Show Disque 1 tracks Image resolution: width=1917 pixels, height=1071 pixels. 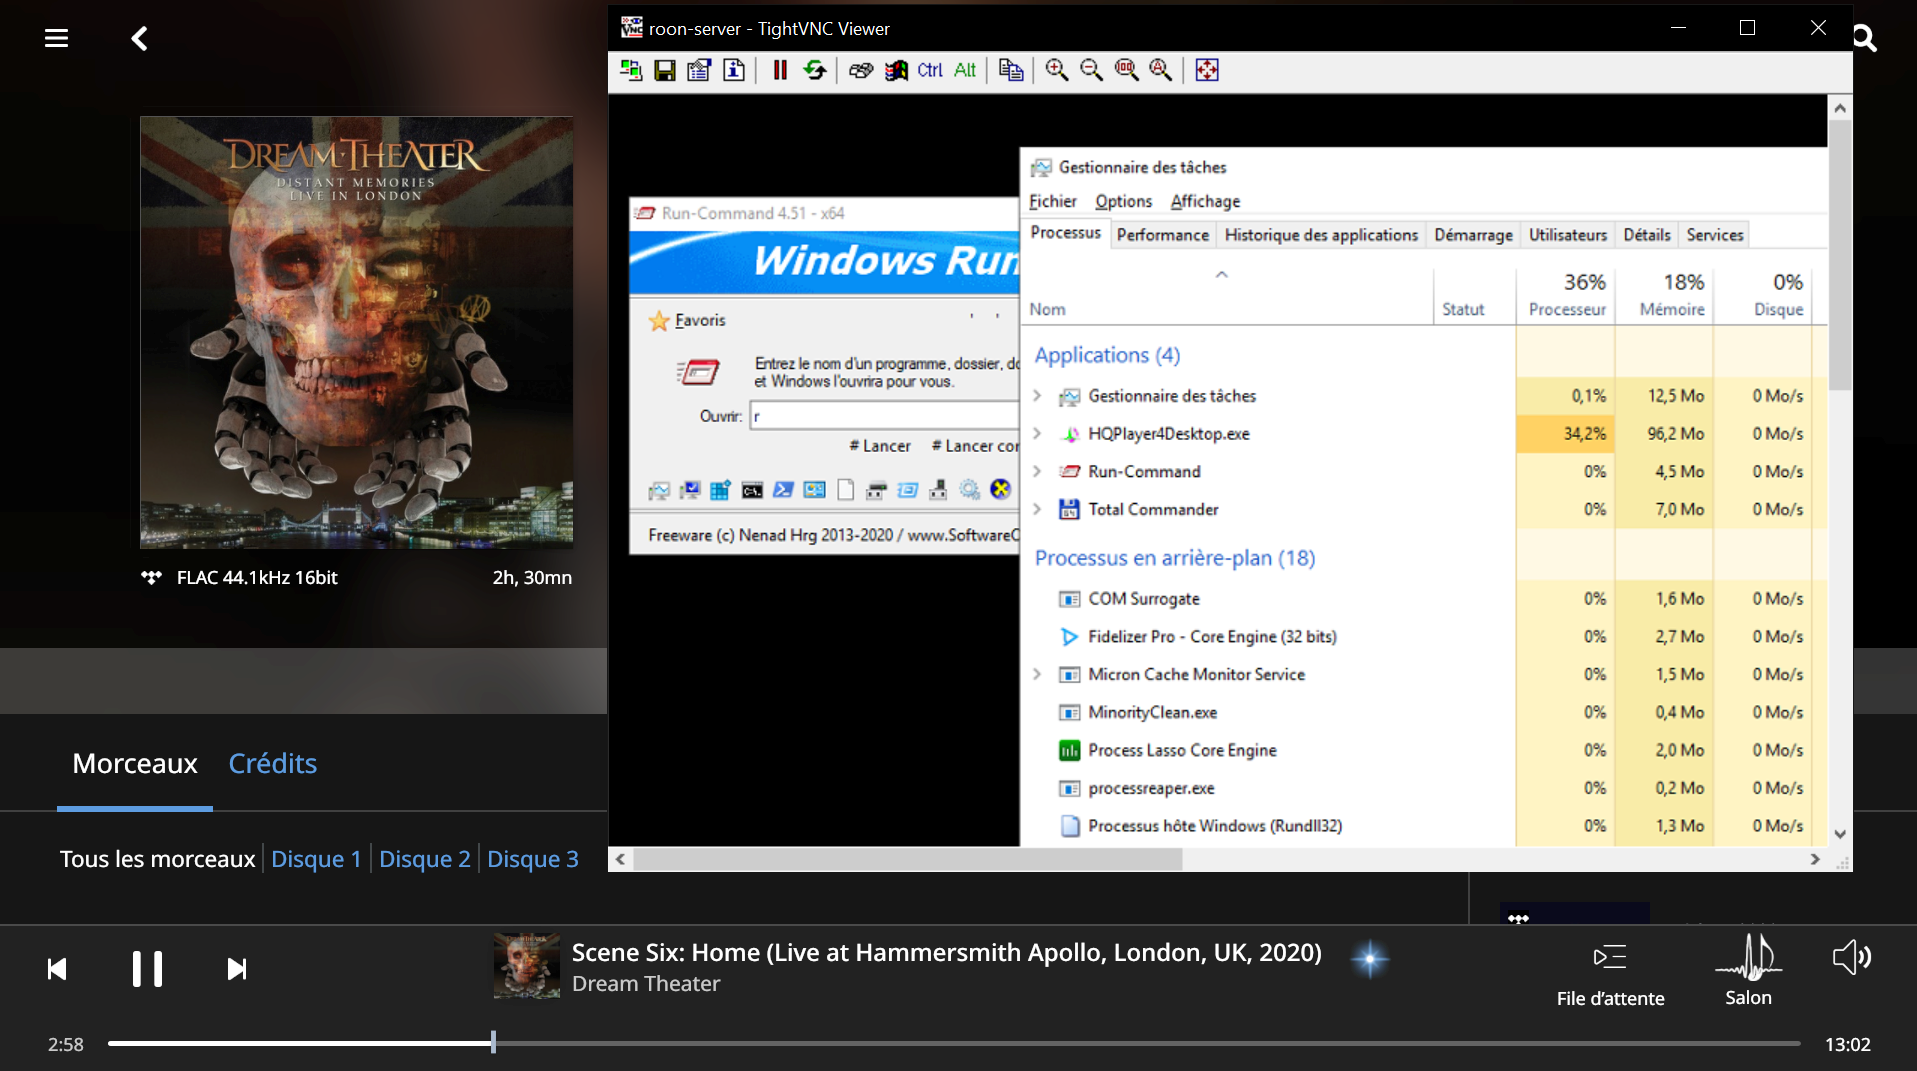point(316,859)
